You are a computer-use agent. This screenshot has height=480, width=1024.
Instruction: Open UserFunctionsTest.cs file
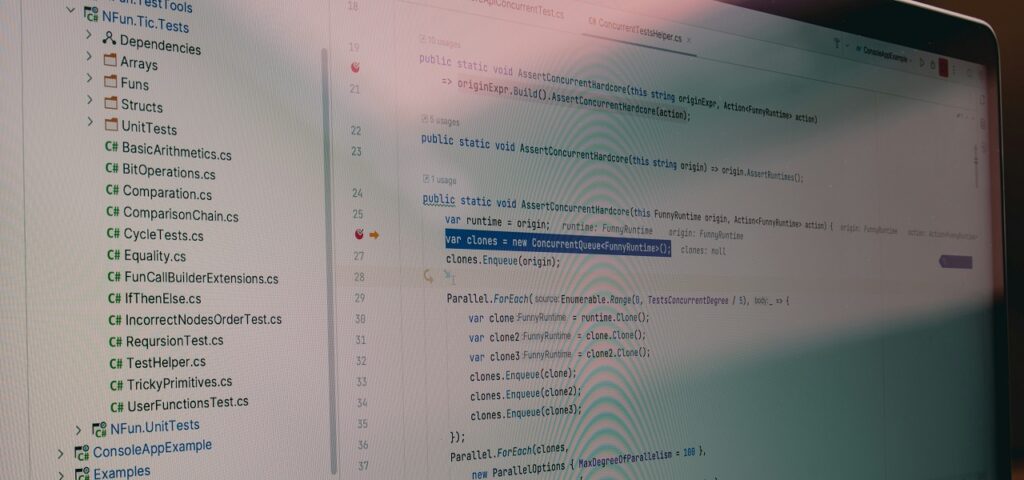tap(187, 404)
